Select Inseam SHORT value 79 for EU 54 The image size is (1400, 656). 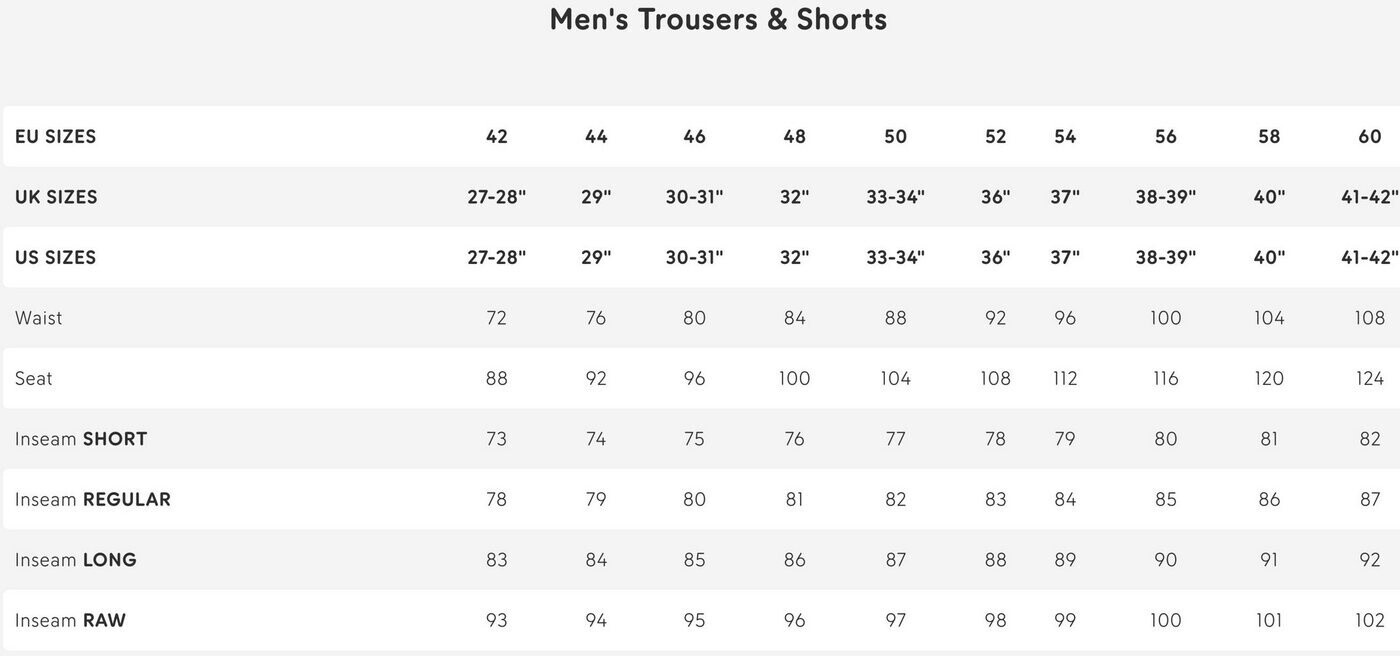[1065, 439]
